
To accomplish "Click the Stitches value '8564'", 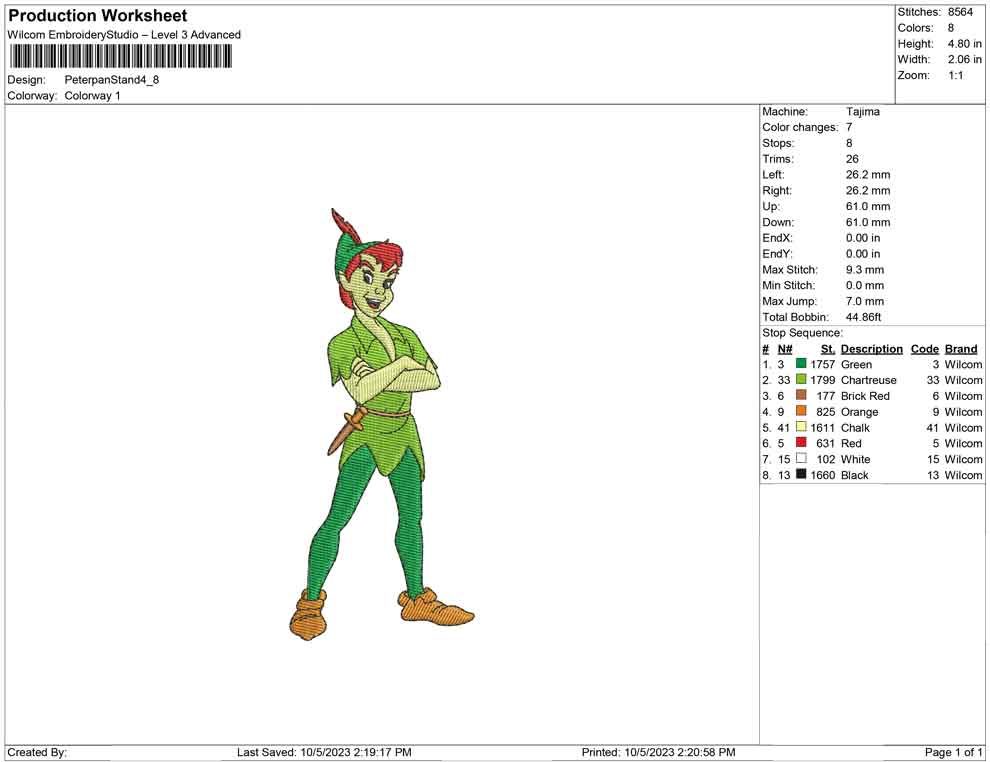I will [x=960, y=12].
